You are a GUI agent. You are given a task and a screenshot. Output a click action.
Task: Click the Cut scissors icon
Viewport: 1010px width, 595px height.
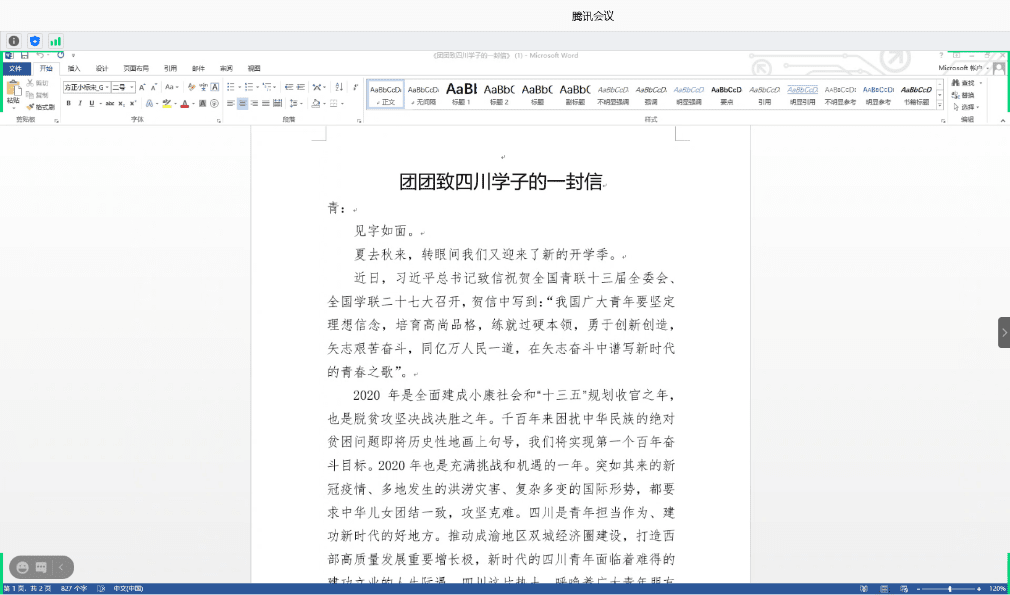coord(30,83)
